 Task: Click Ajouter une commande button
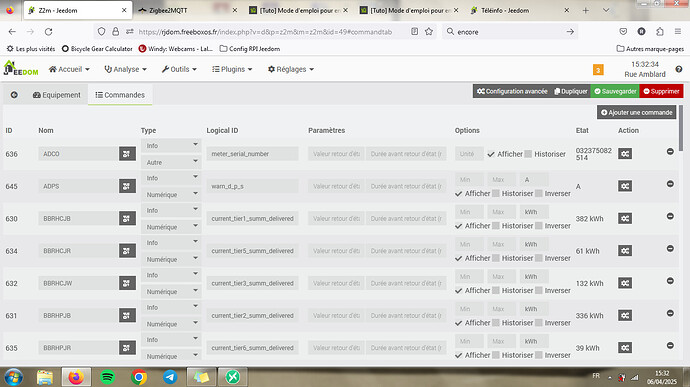tap(636, 112)
